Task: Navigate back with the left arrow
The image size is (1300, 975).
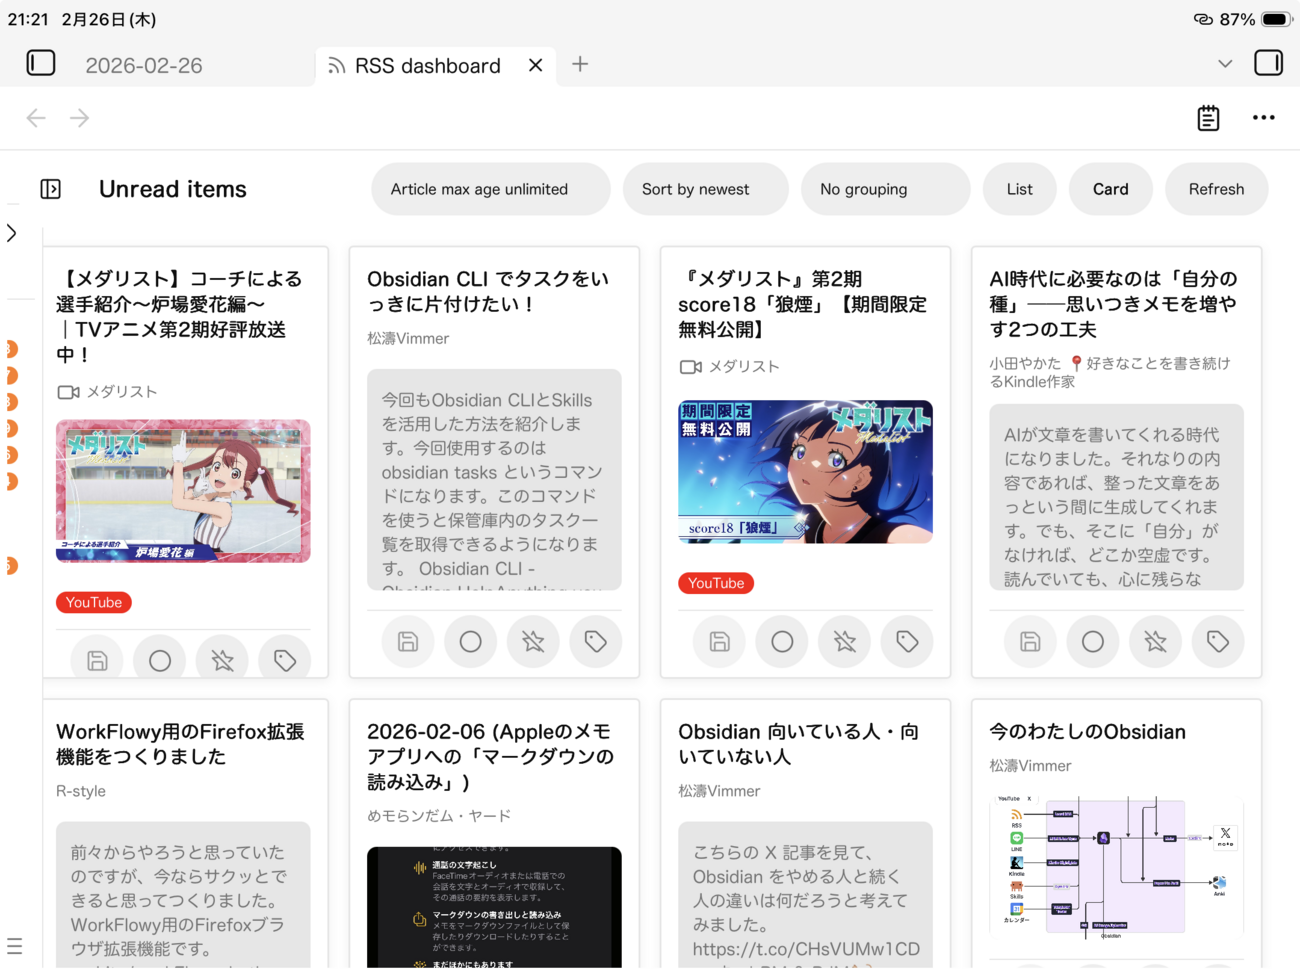Action: tap(36, 118)
